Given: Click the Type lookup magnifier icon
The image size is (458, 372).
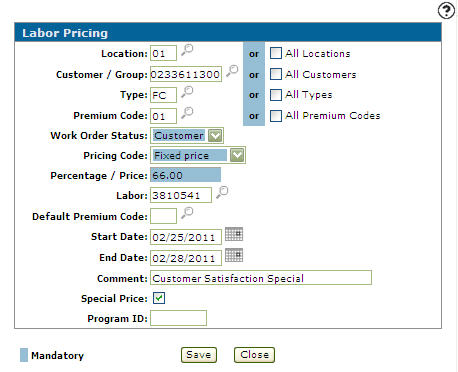Looking at the screenshot, I should click(187, 92).
